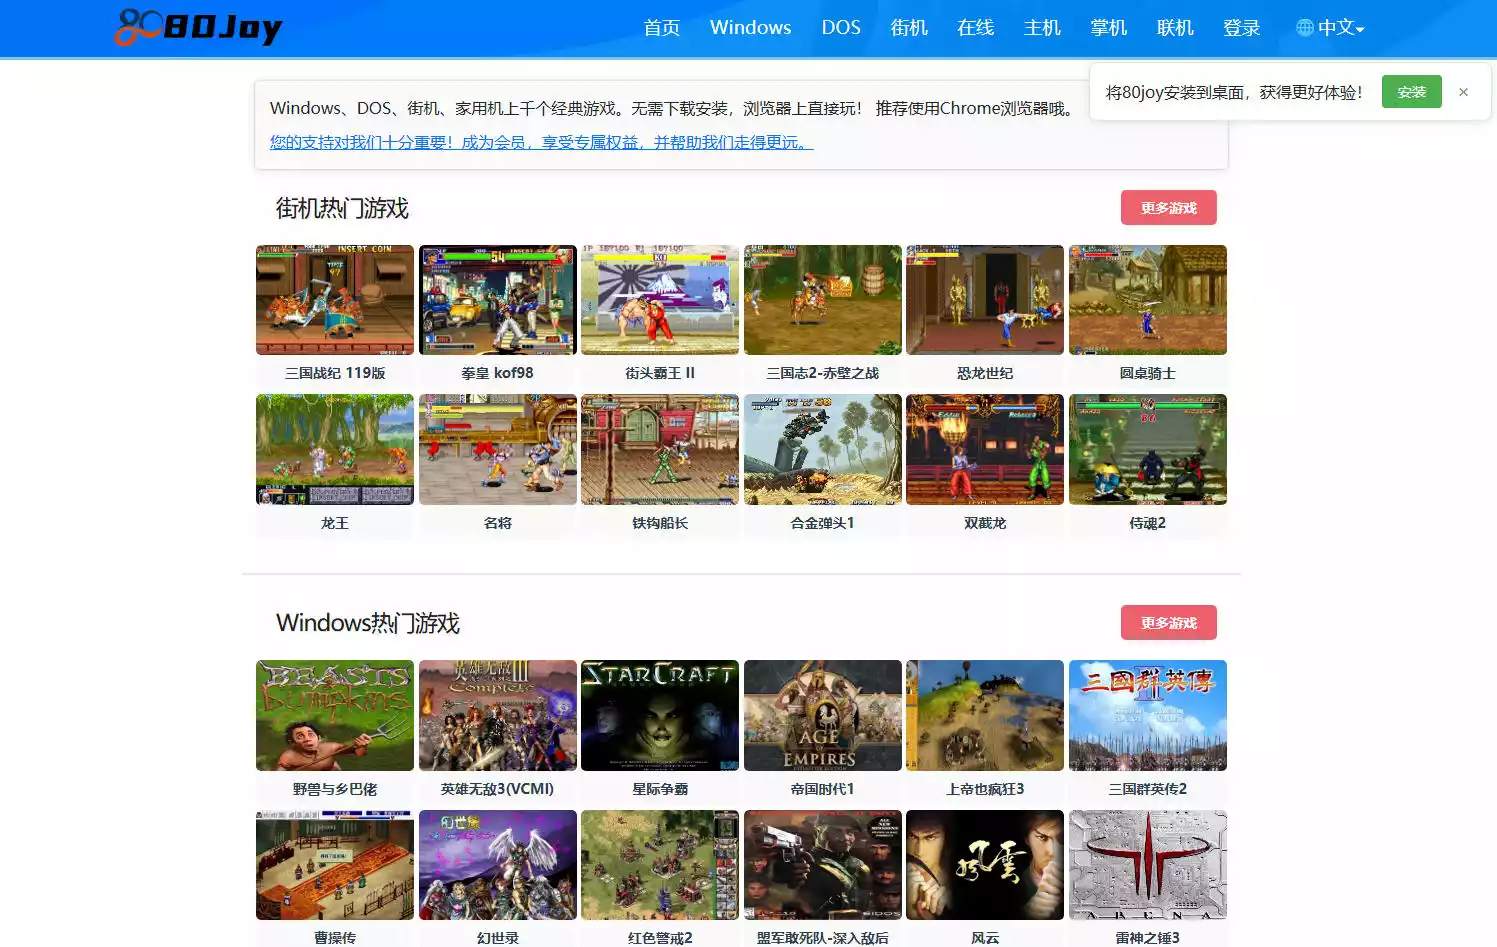Click the 圆桌骑士 title text
1497x947 pixels.
pyautogui.click(x=1148, y=373)
